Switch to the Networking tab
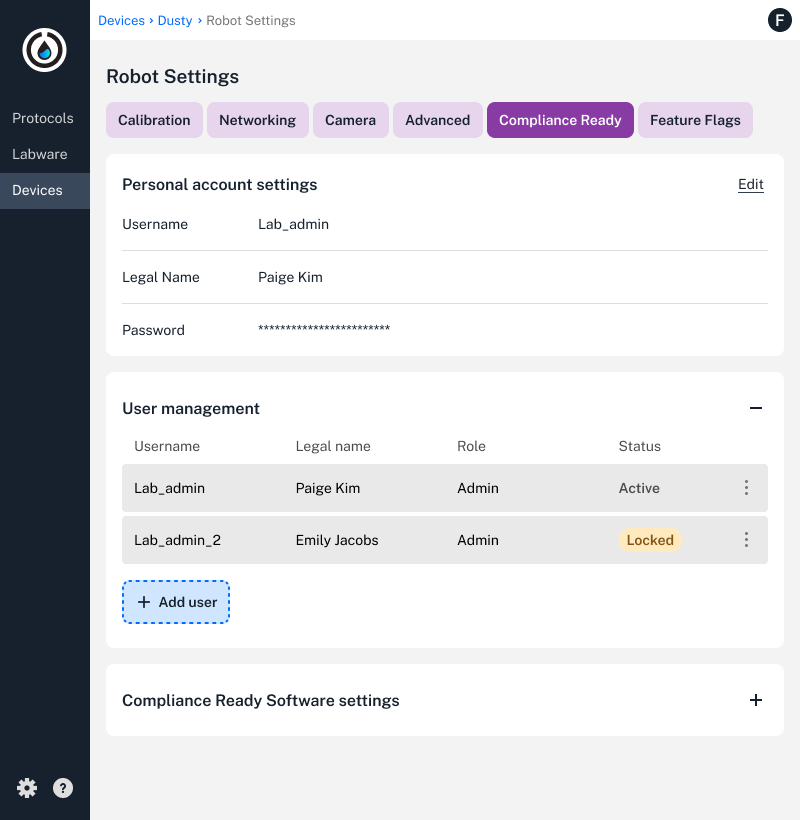The image size is (800, 820). point(257,120)
